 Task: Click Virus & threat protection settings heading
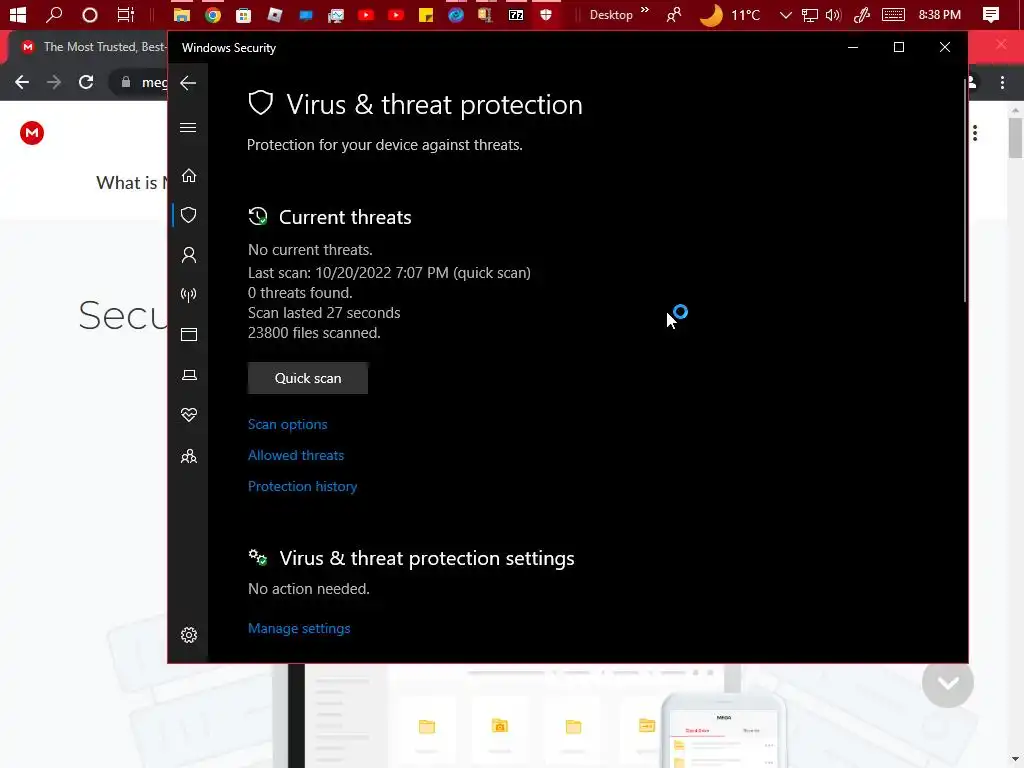point(427,558)
